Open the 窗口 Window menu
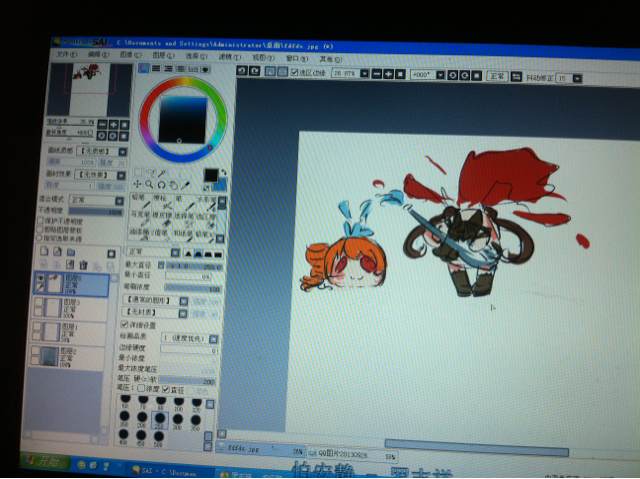This screenshot has width=640, height=479. tap(297, 58)
